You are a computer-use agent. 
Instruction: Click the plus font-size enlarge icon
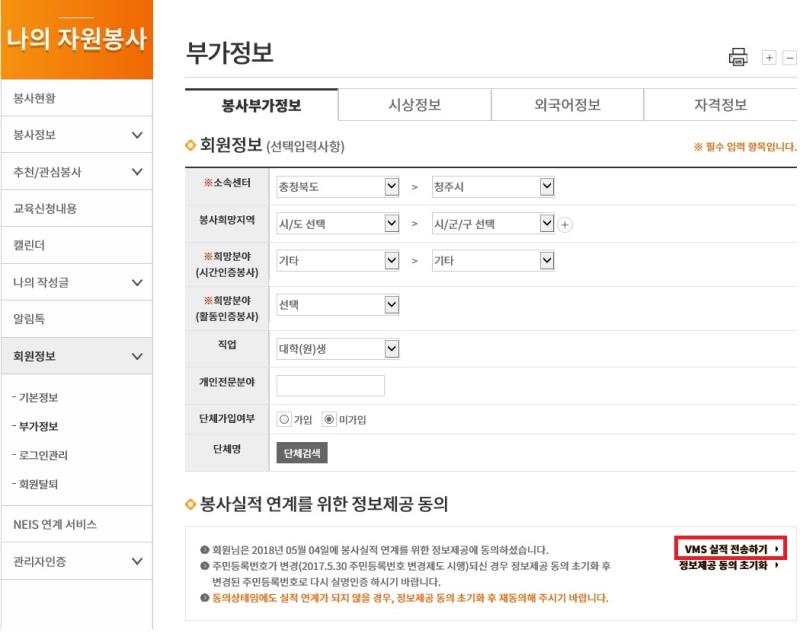(769, 58)
